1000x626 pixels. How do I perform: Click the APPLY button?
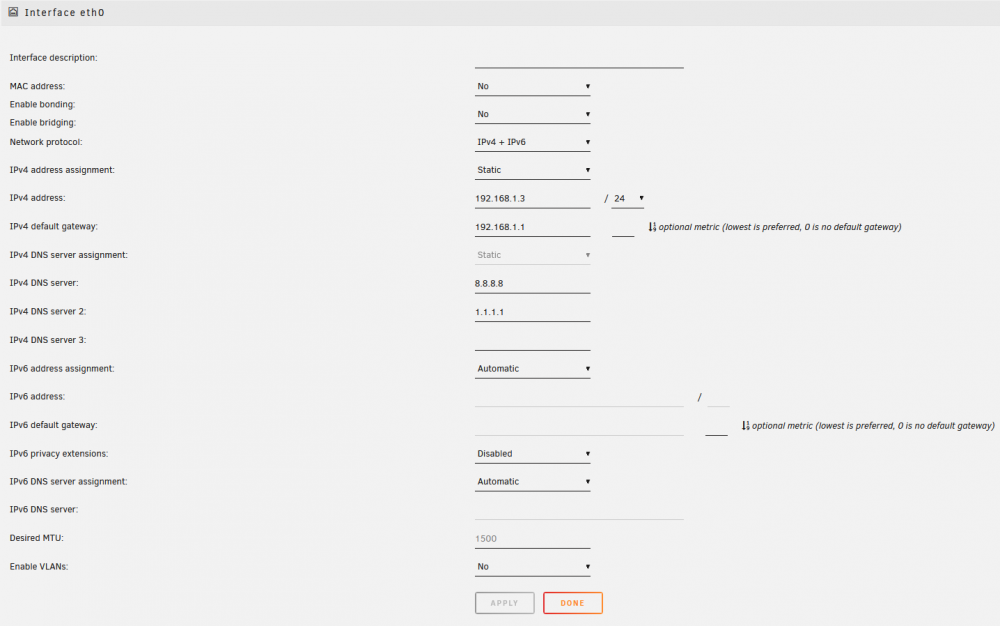click(504, 603)
